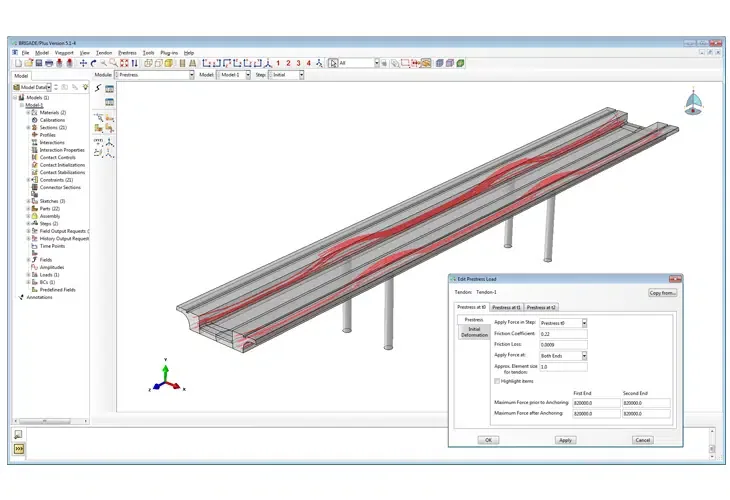Expand the Materials (2) tree node
This screenshot has height=500, width=730.
28,113
